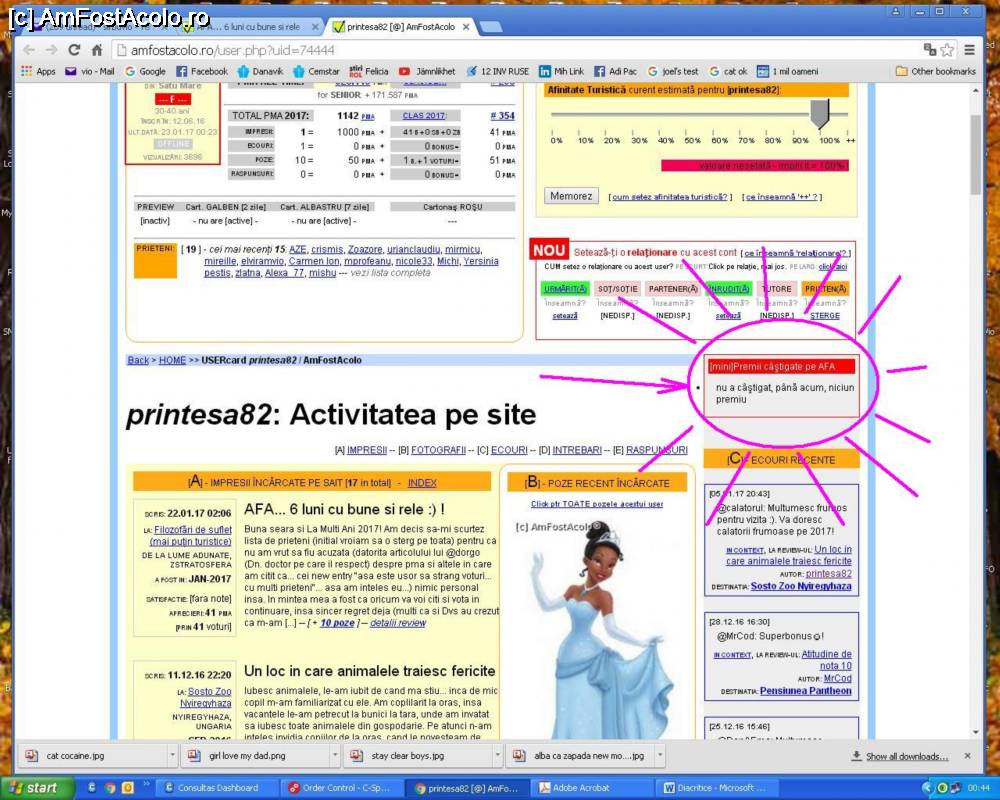Click the browser back arrow

click(x=29, y=50)
